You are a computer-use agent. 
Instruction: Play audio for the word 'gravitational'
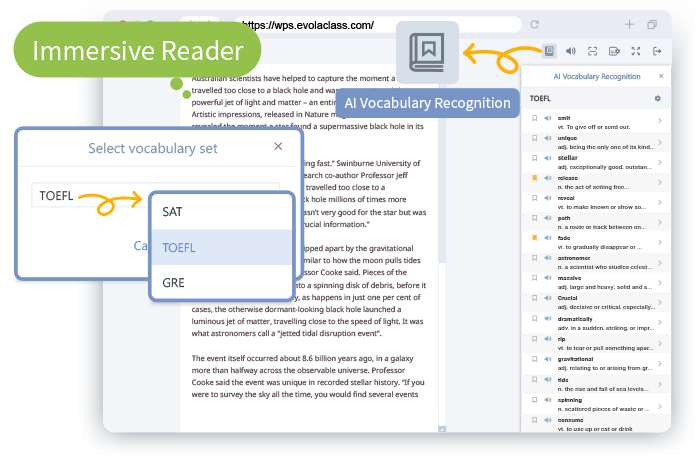pyautogui.click(x=547, y=358)
